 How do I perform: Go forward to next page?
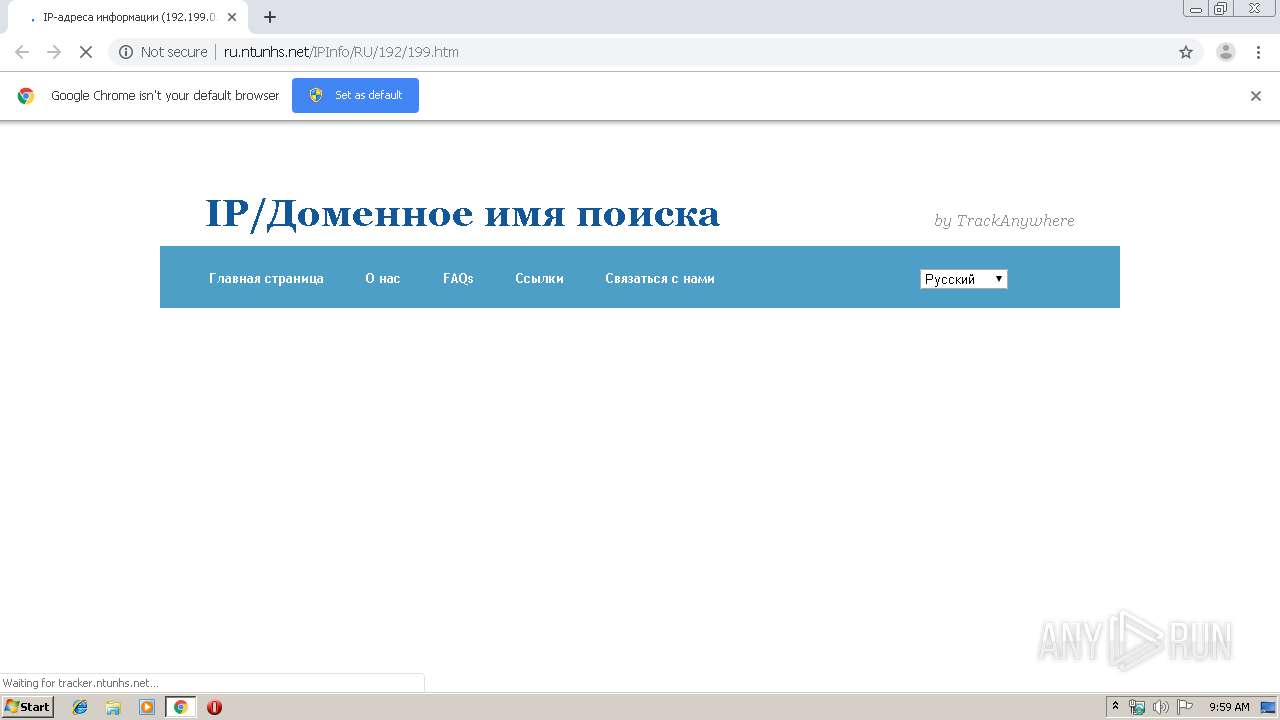(54, 52)
